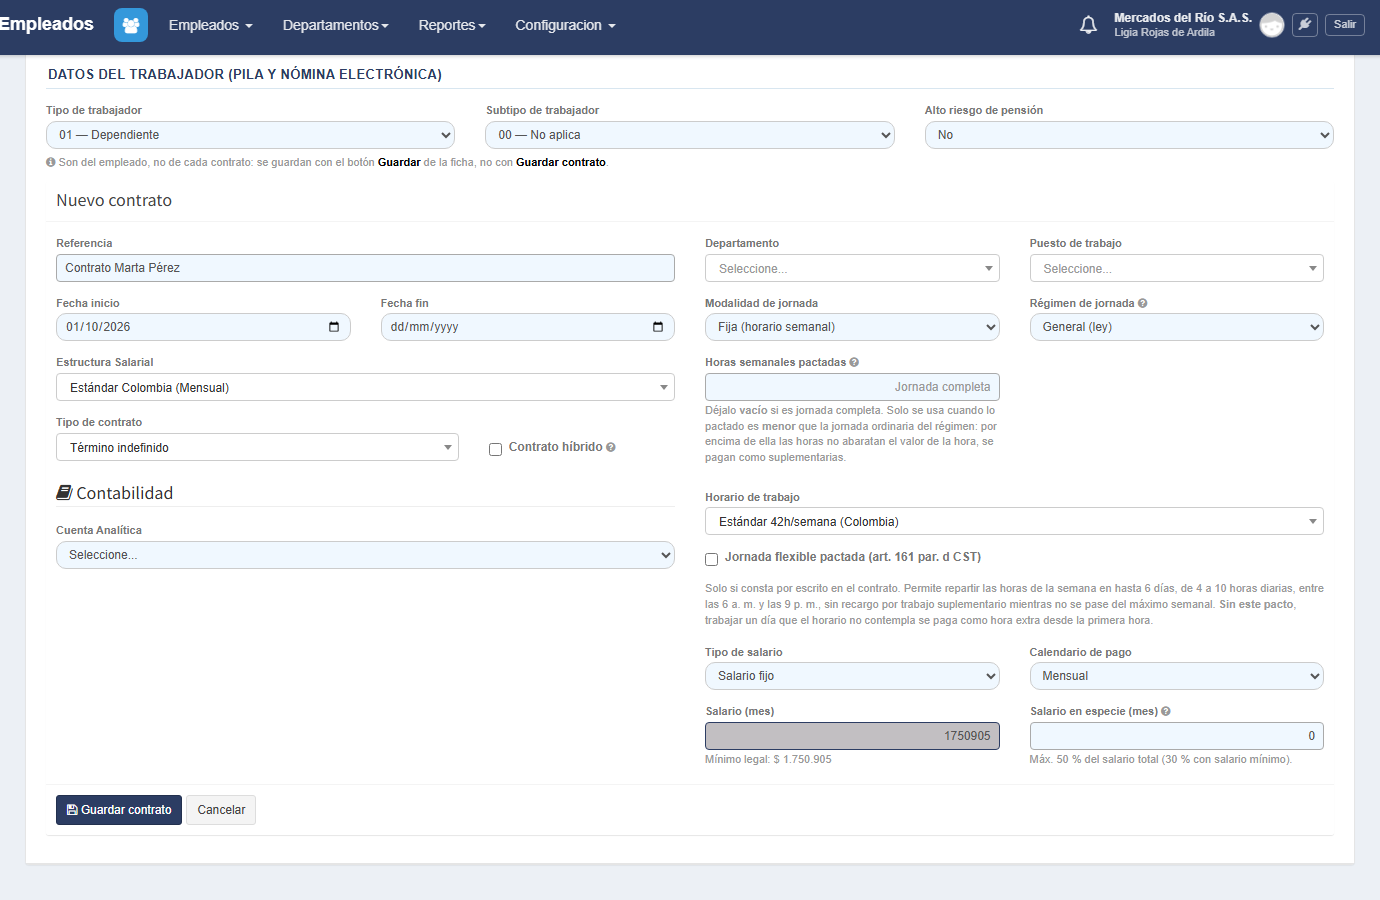Screen dimensions: 1380x900
Task: Open calendar picker for Fecha inicio
Action: click(x=334, y=327)
